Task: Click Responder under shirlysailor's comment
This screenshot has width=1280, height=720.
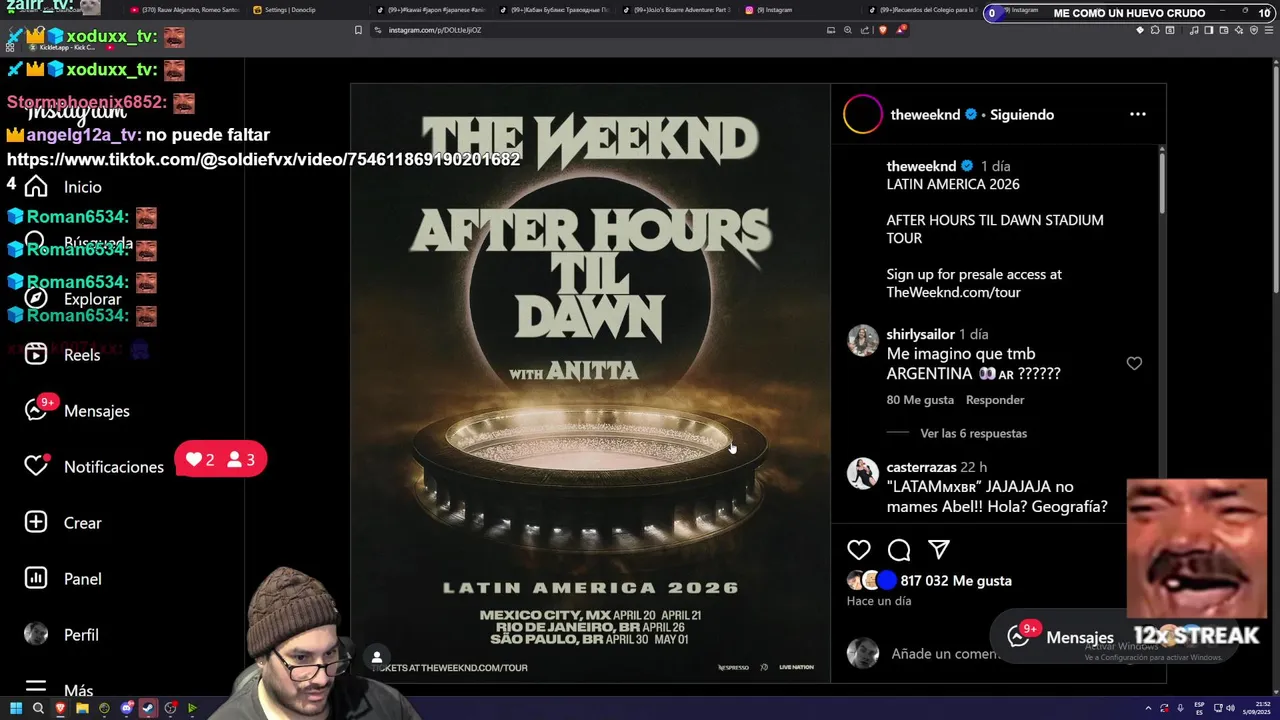Action: [x=995, y=400]
